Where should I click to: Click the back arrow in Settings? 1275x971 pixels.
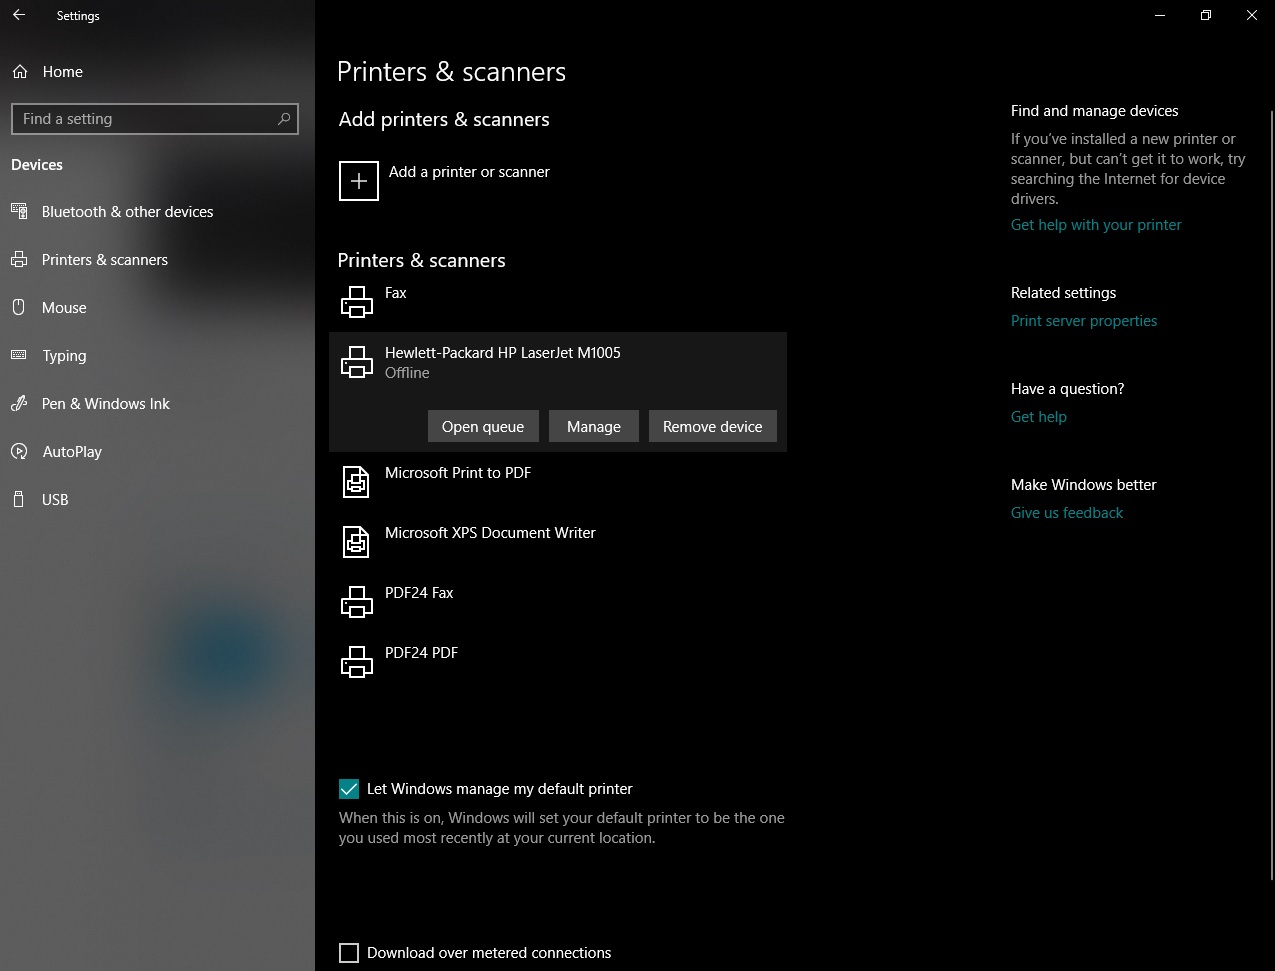pyautogui.click(x=19, y=16)
